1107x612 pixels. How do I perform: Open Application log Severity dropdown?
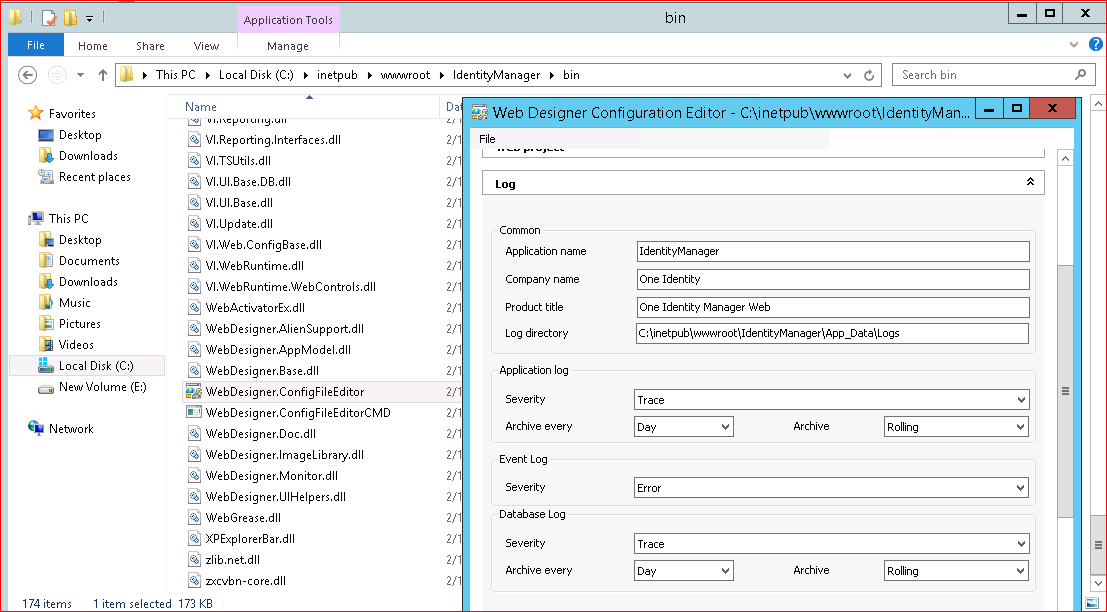(1021, 400)
